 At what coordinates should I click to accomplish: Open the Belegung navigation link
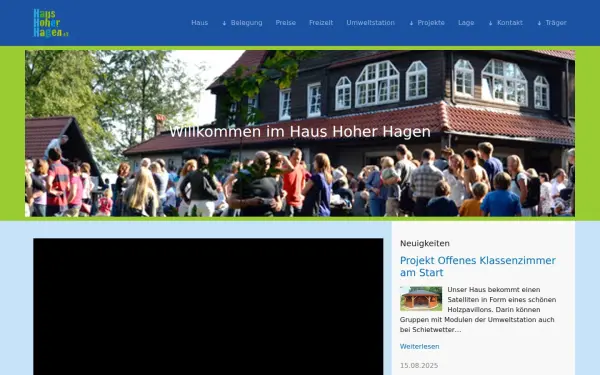pyautogui.click(x=246, y=23)
